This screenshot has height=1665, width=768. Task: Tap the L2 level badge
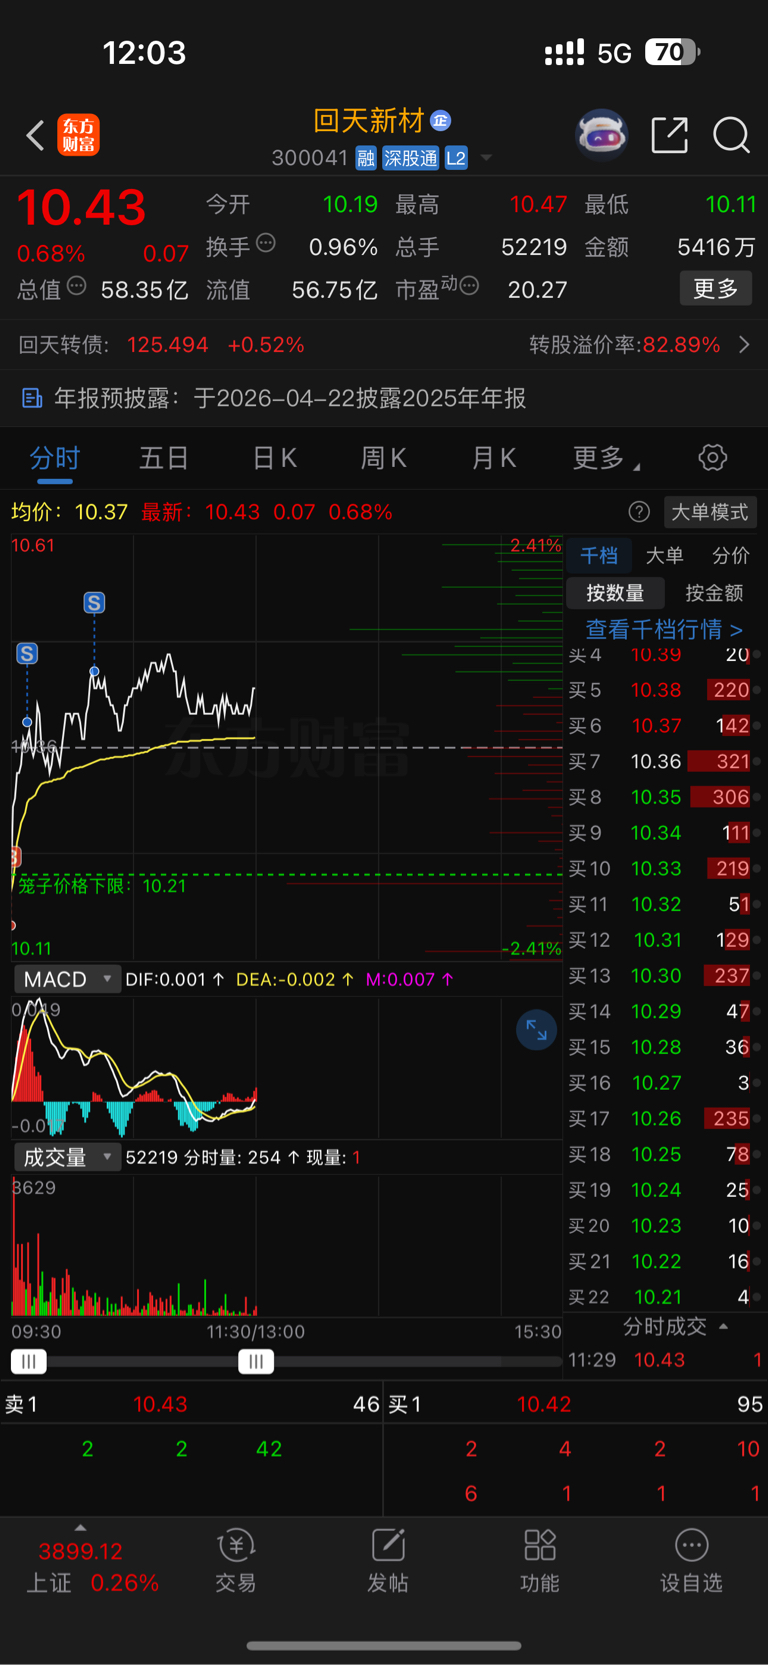[x=456, y=158]
